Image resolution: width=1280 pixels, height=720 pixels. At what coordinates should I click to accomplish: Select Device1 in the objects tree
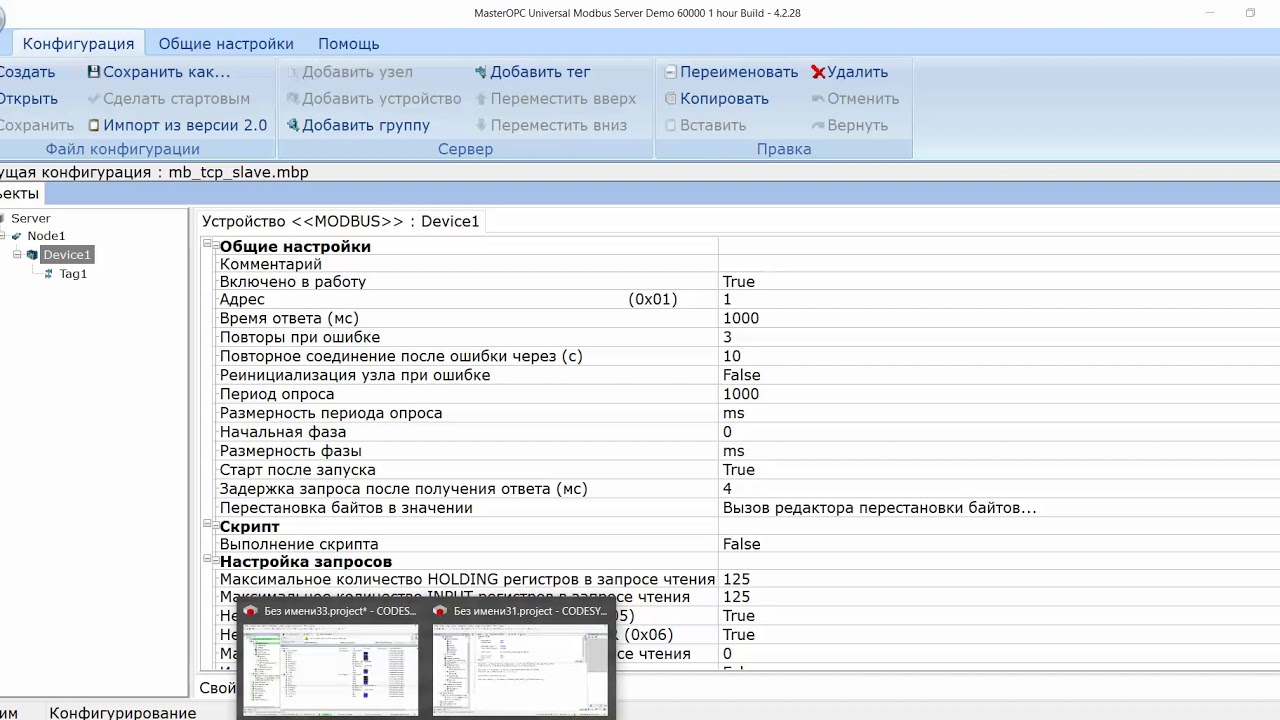tap(67, 255)
